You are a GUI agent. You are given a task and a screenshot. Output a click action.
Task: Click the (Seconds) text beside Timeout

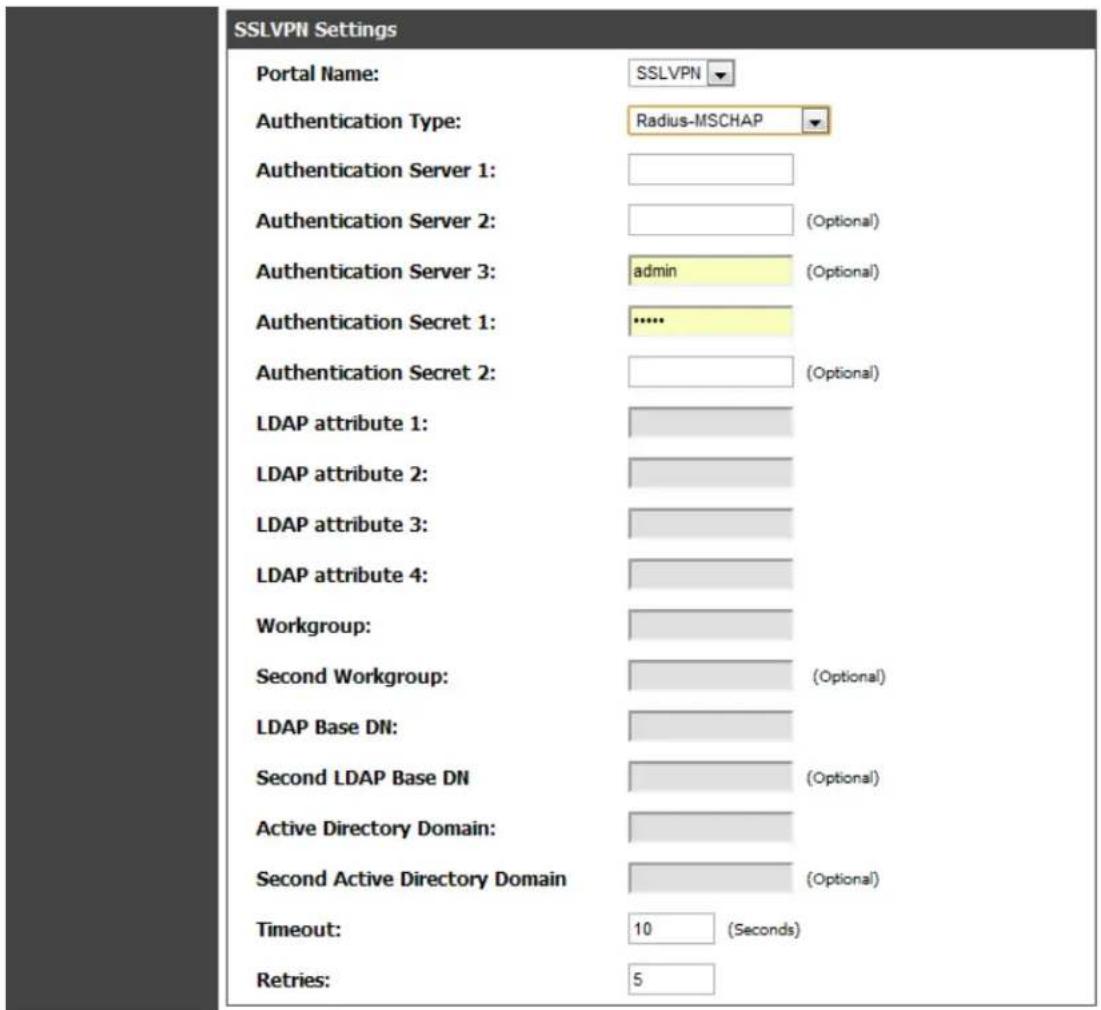point(763,929)
